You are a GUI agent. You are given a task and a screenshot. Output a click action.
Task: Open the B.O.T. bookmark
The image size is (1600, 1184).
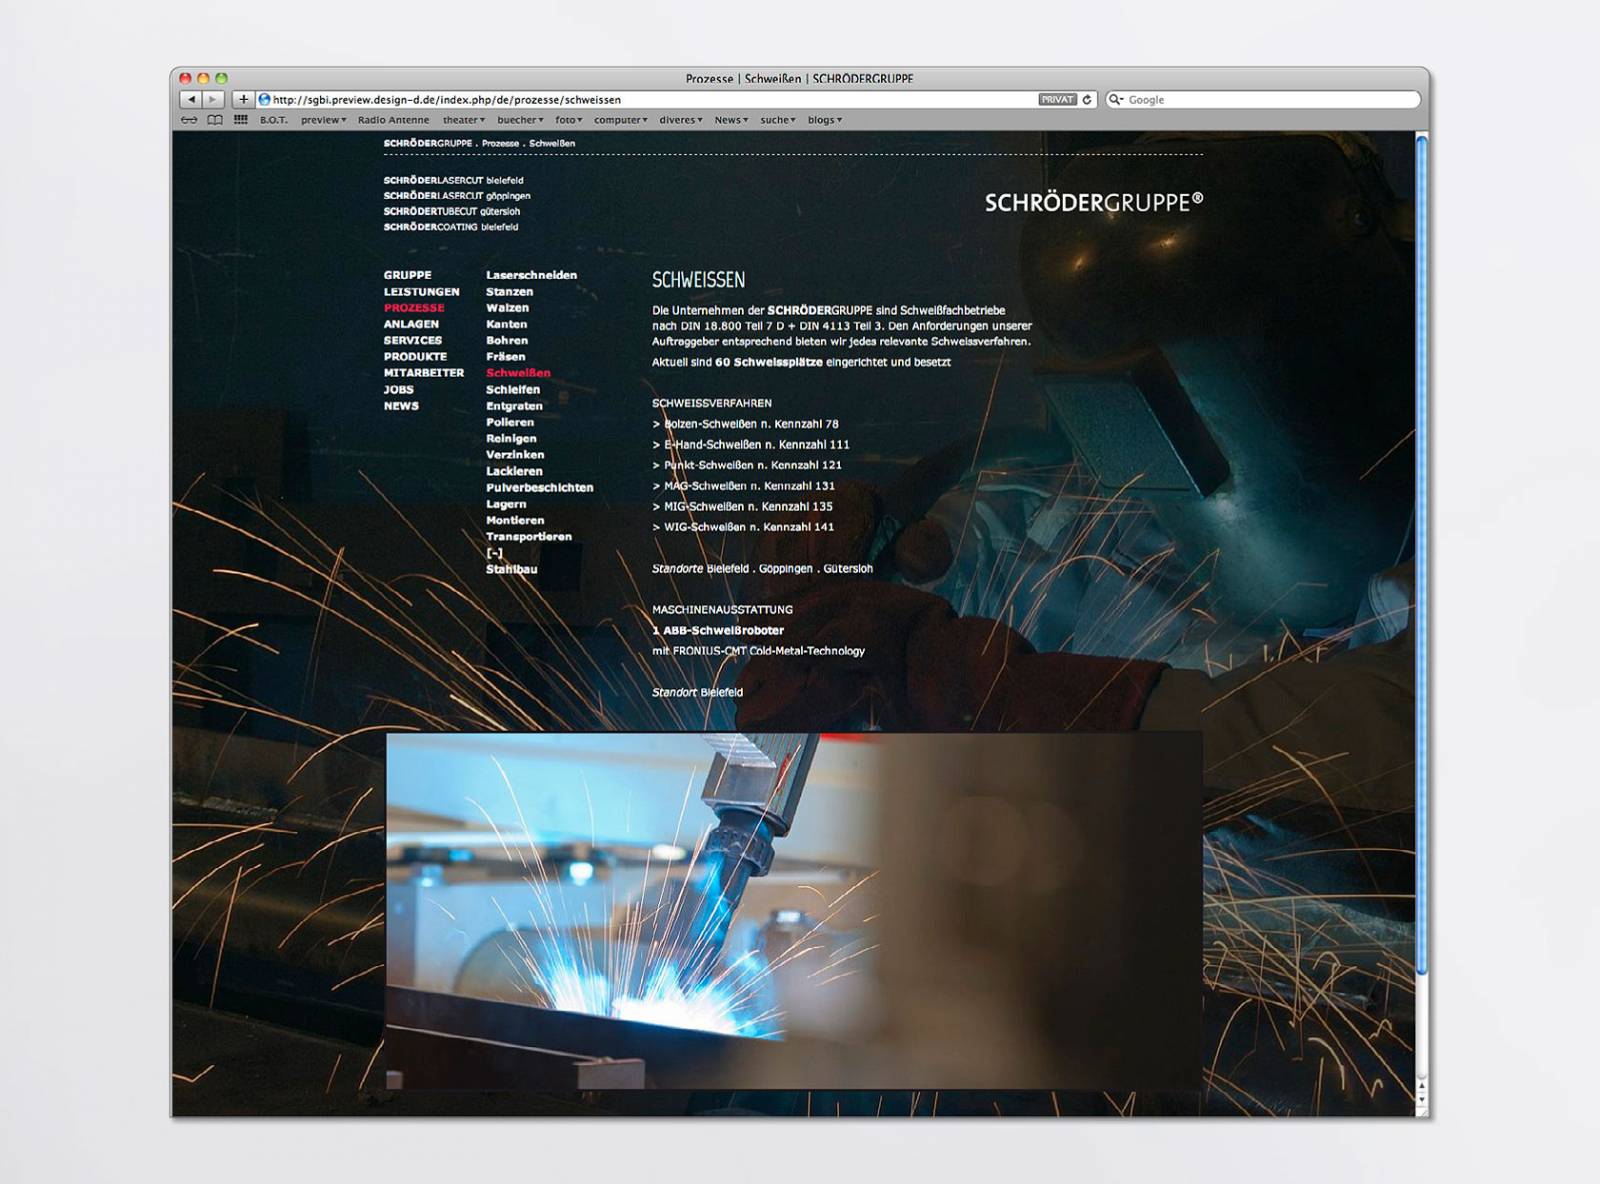273,120
